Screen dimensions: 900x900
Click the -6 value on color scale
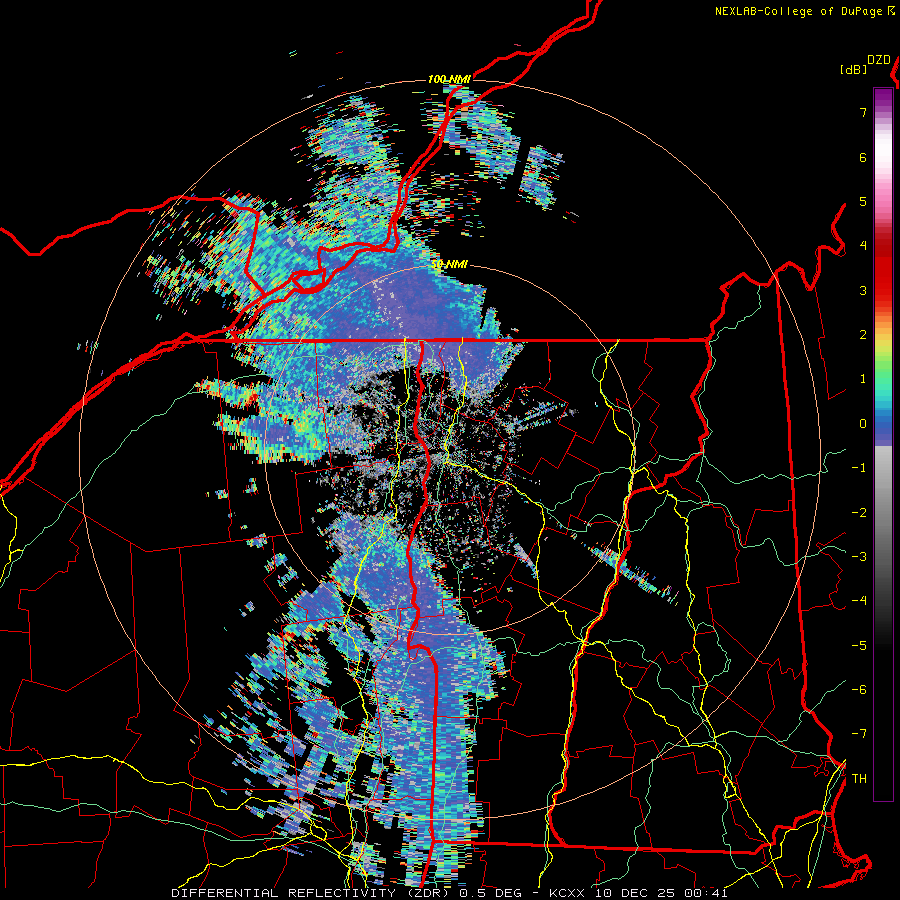click(x=859, y=690)
